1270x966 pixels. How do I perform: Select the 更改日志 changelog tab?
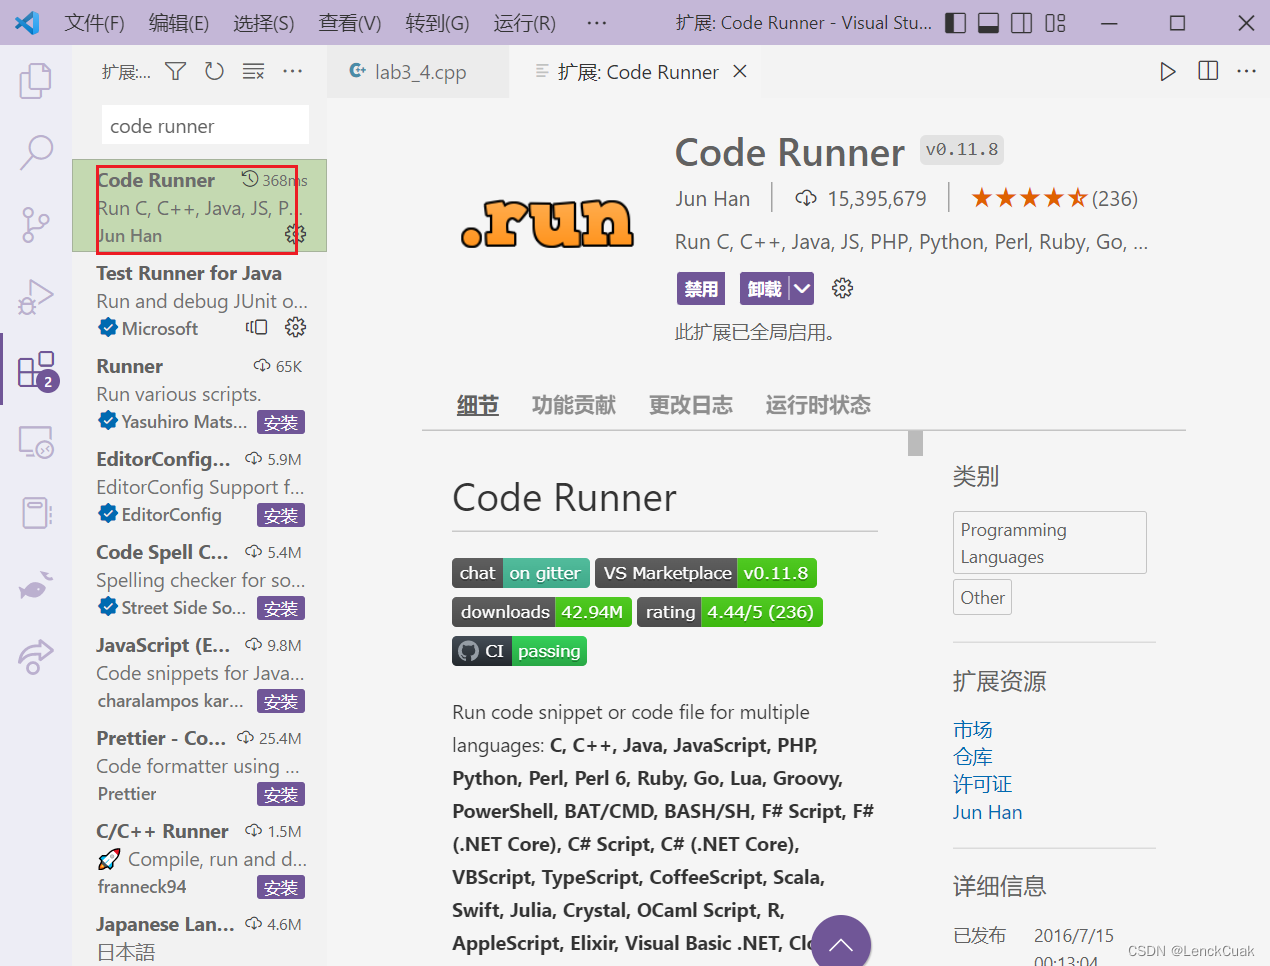tap(691, 405)
